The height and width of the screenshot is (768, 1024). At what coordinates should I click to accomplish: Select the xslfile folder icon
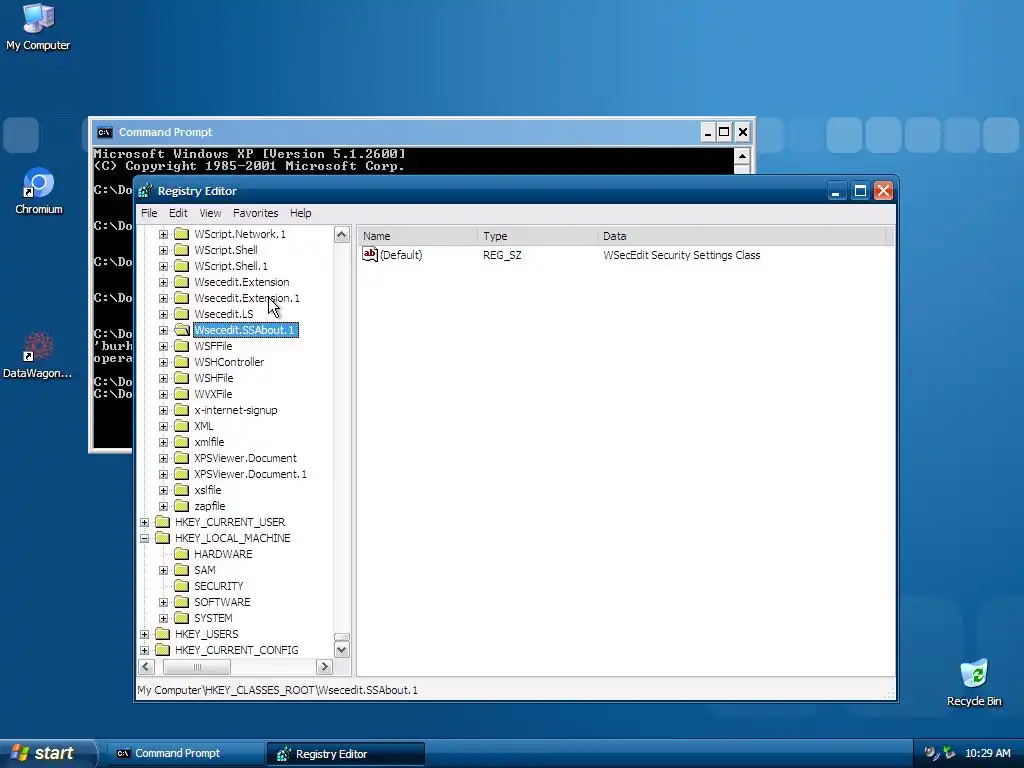(182, 490)
